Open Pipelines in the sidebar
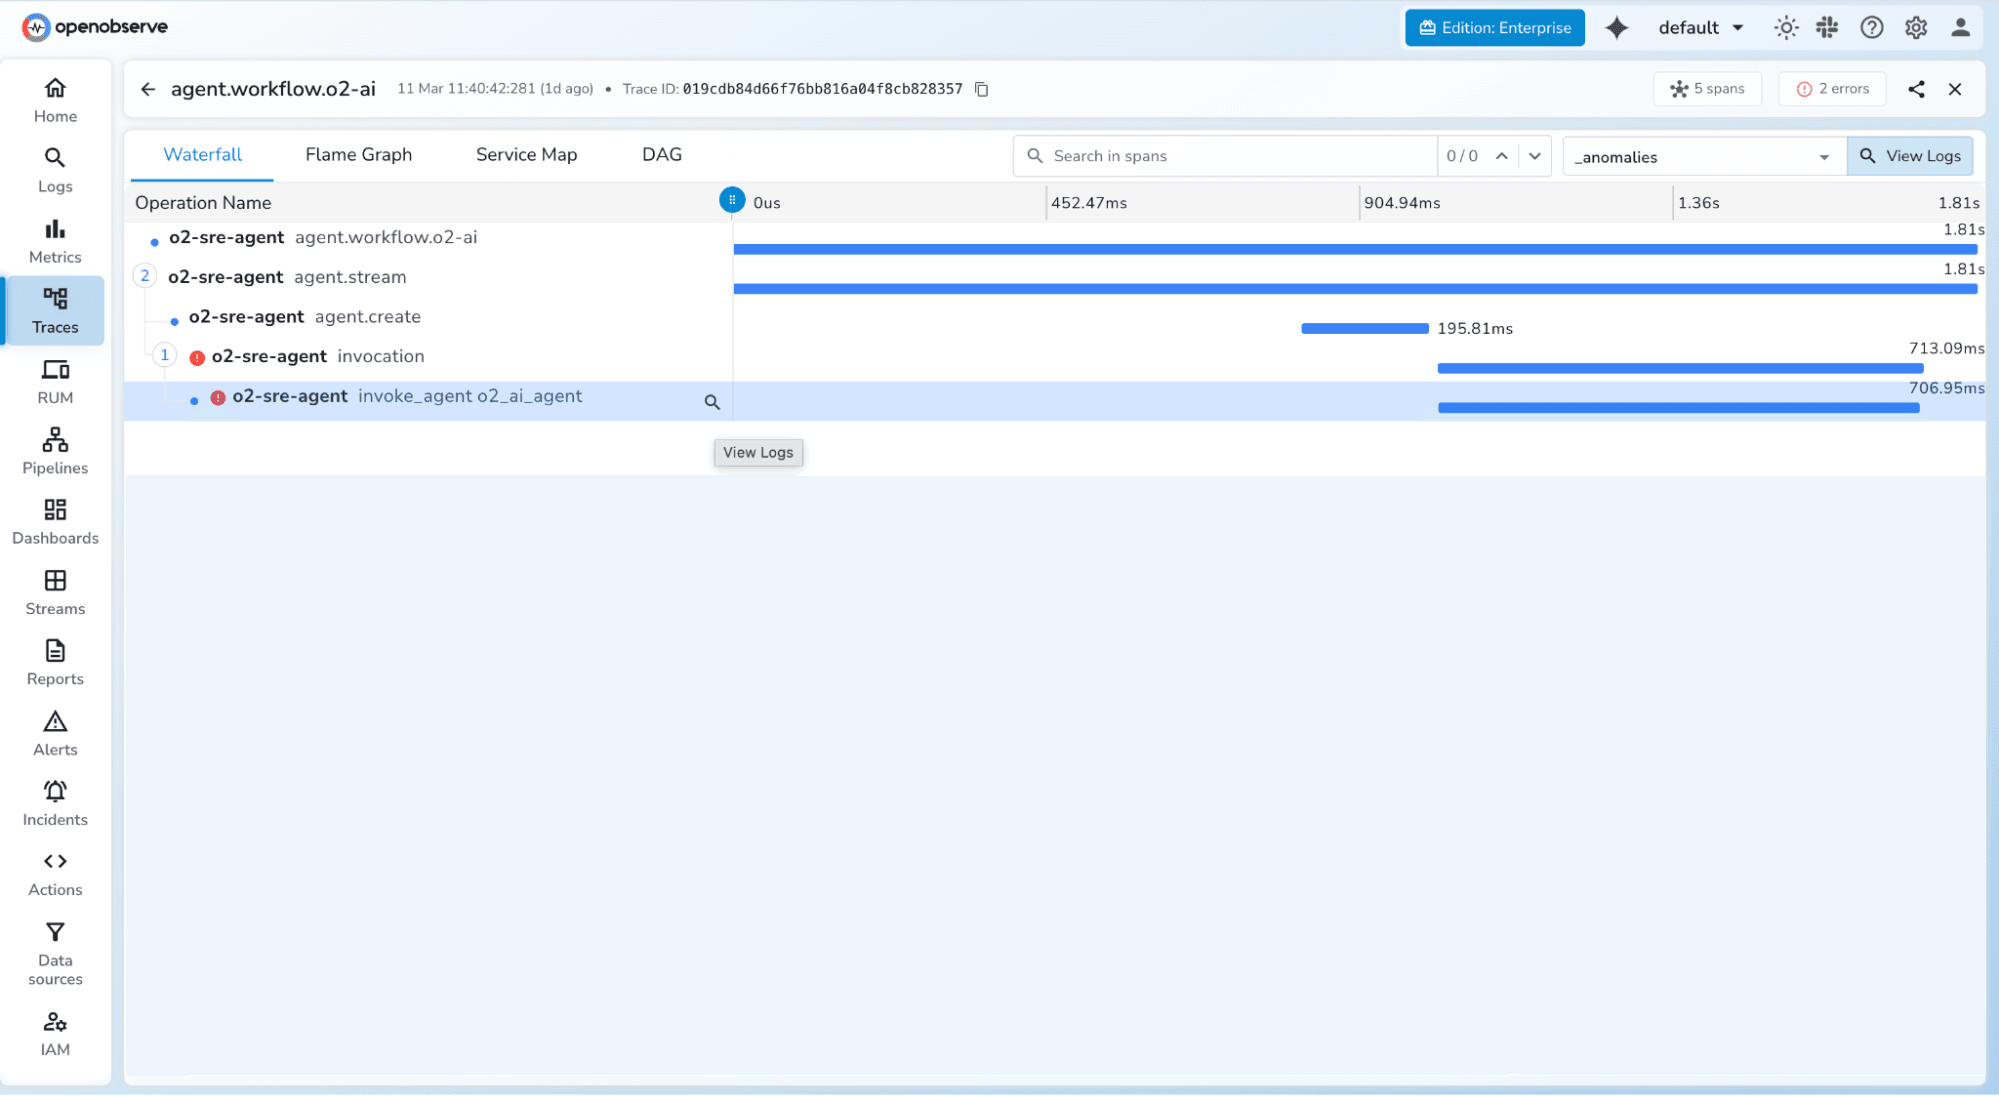Image resolution: width=1999 pixels, height=1096 pixels. (55, 451)
